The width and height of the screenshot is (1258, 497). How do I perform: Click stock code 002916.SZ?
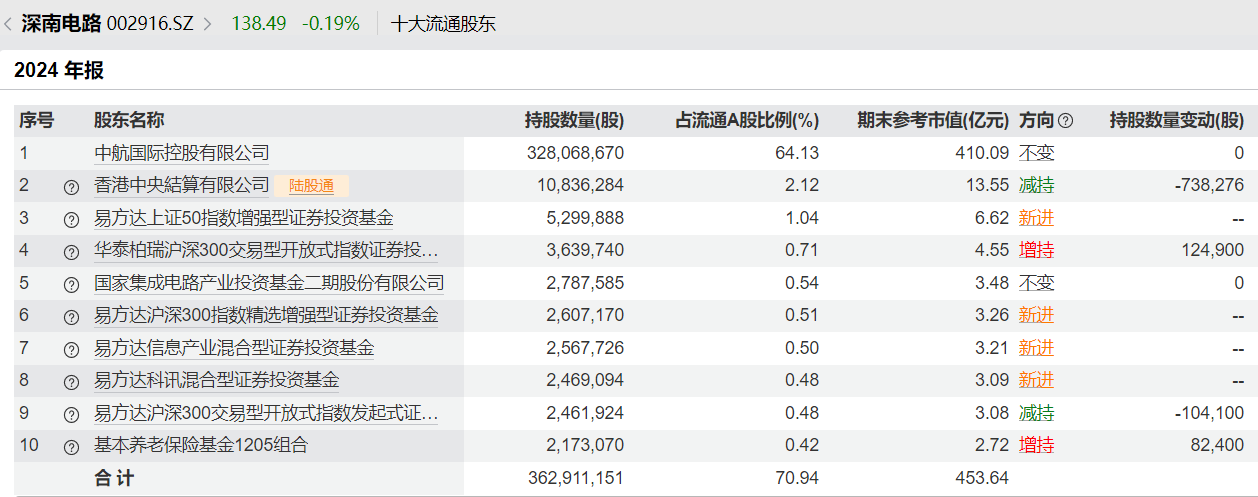[150, 23]
